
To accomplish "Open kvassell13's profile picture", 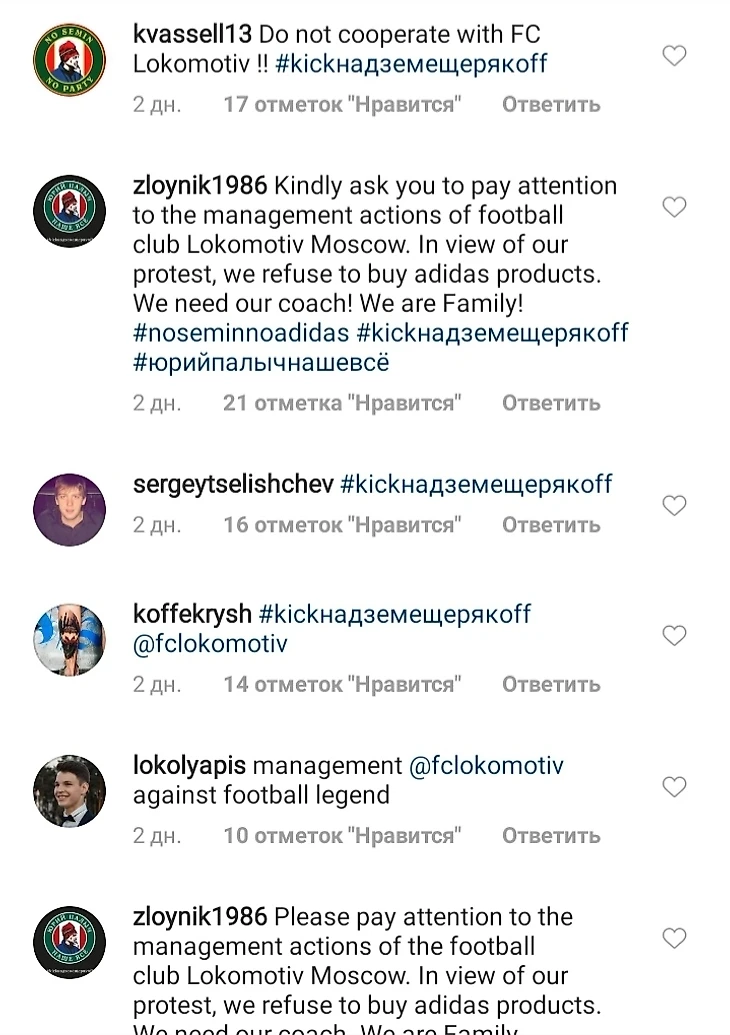I will click(x=69, y=59).
